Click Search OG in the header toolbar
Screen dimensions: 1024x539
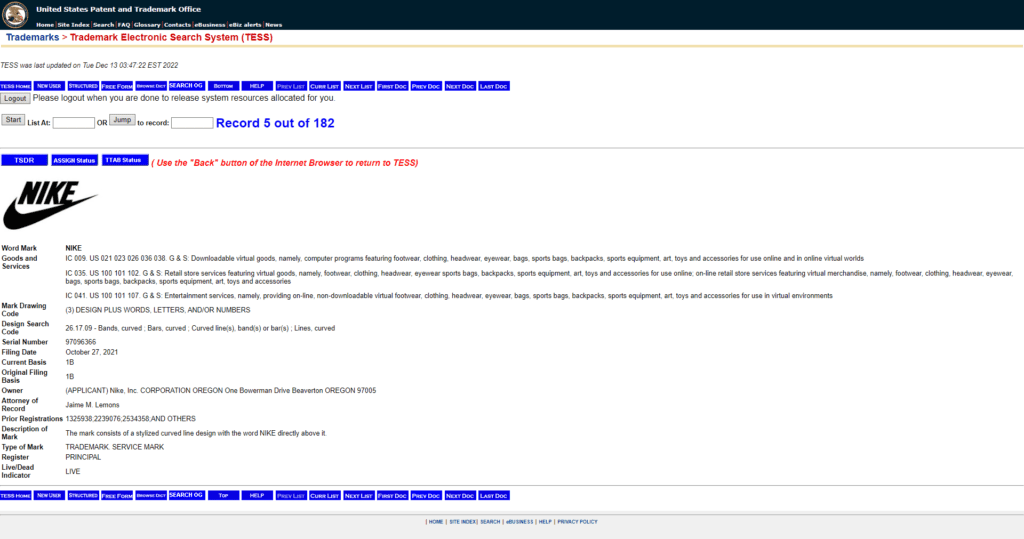[186, 86]
